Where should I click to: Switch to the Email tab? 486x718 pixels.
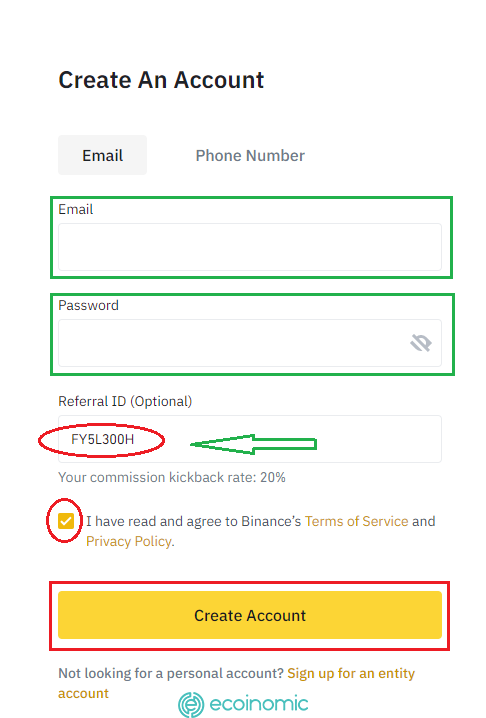click(x=102, y=155)
